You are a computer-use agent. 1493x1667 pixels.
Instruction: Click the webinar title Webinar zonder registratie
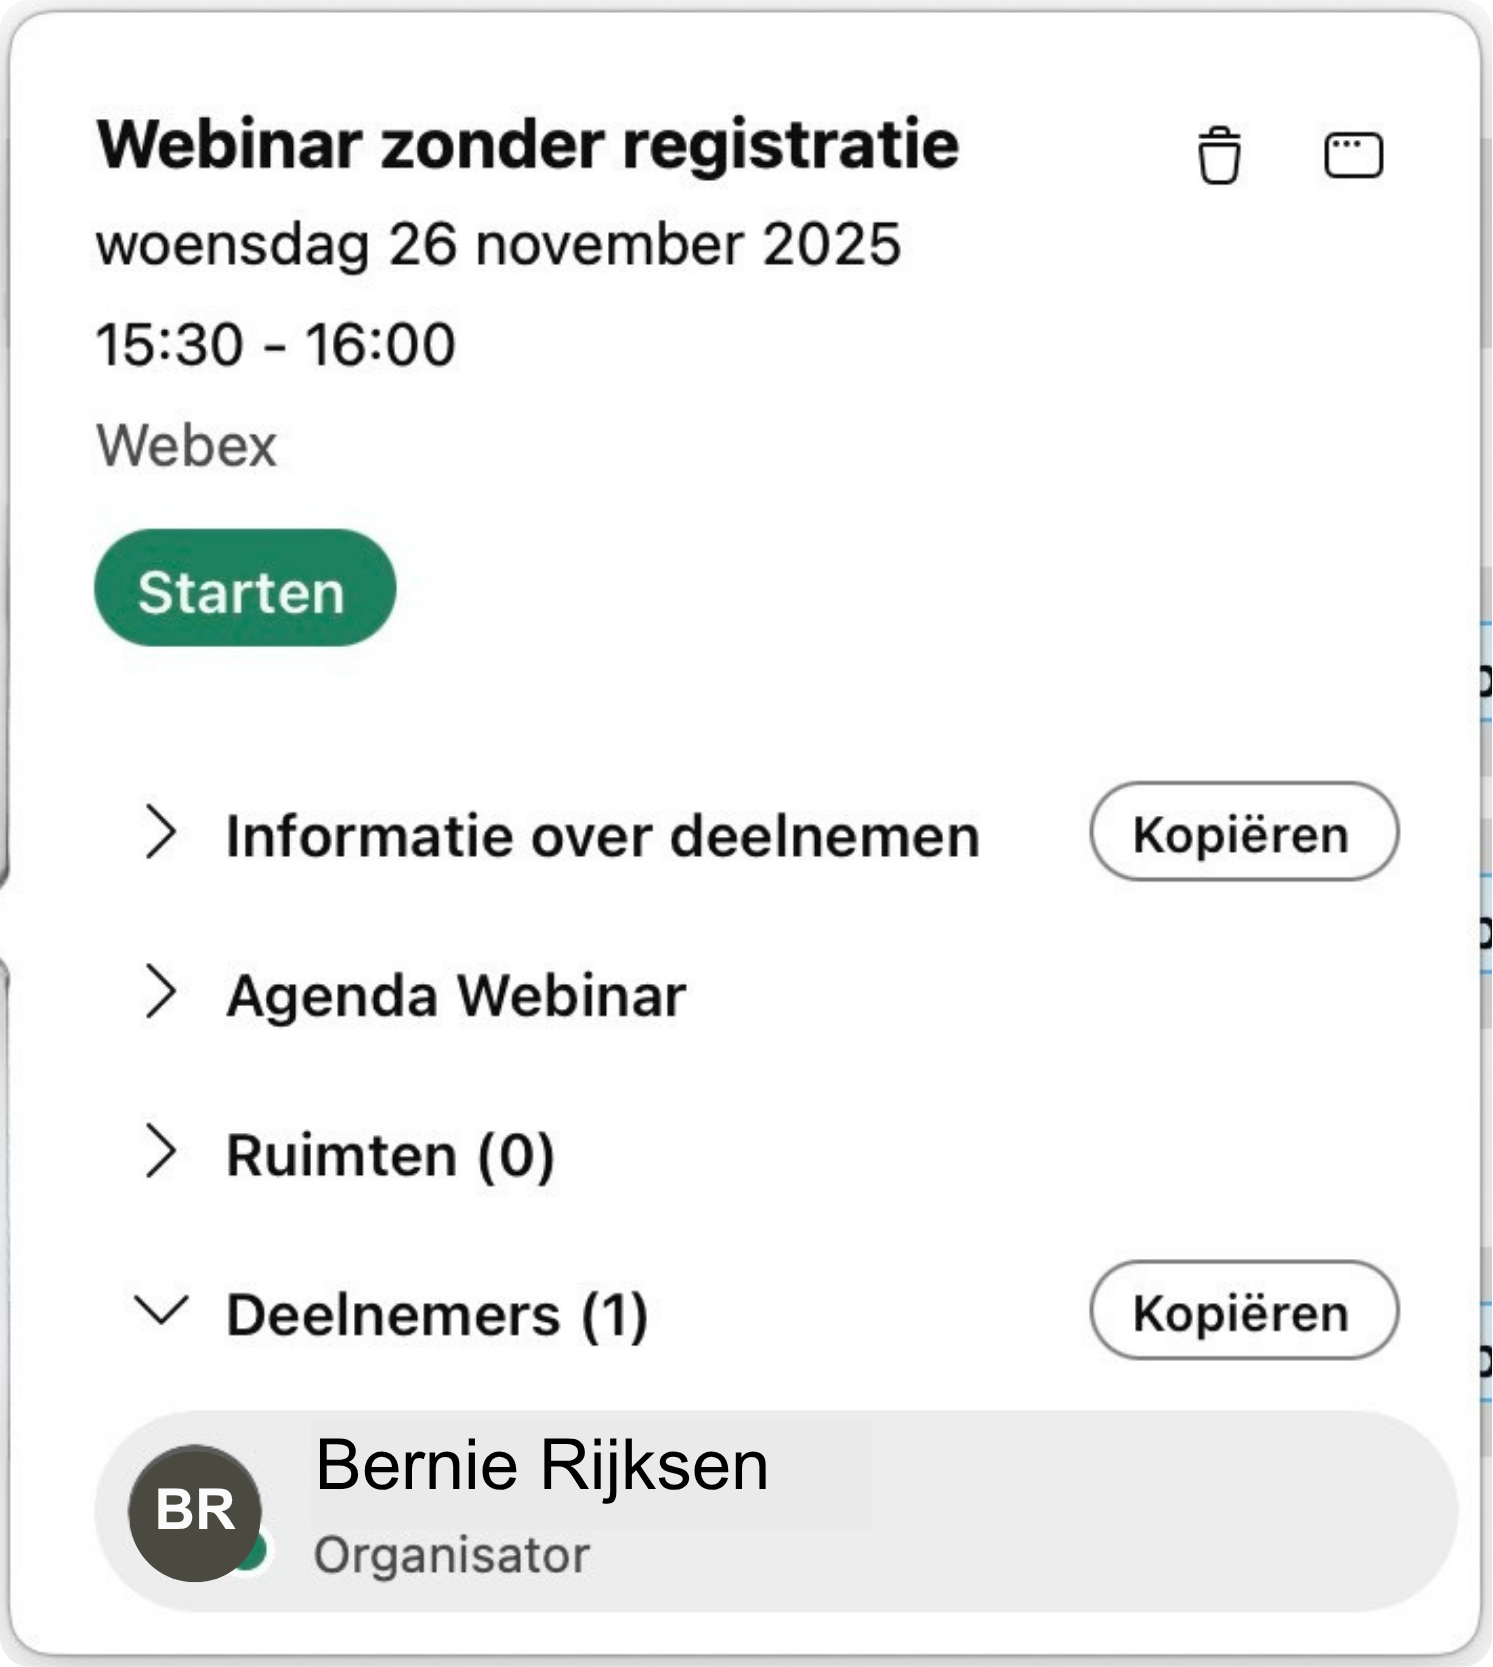[x=527, y=145]
